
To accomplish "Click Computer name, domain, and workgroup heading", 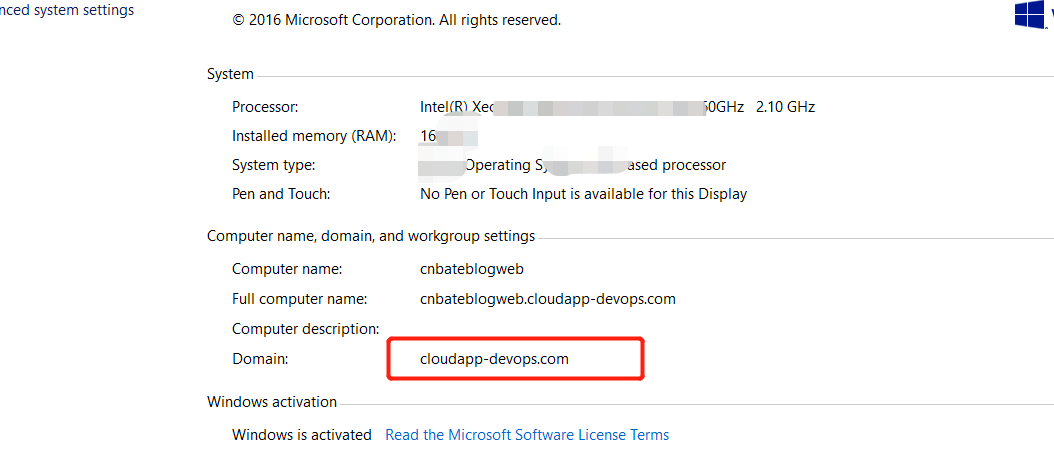I will click(x=371, y=236).
